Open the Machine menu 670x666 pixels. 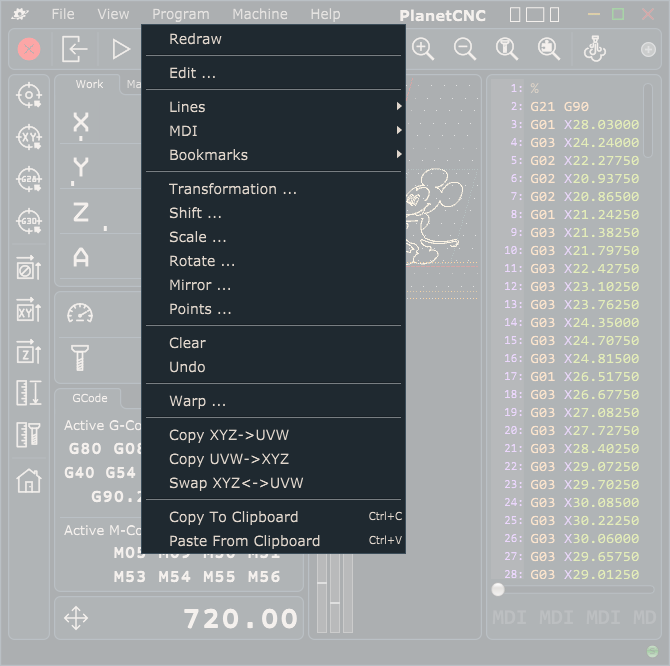point(259,14)
